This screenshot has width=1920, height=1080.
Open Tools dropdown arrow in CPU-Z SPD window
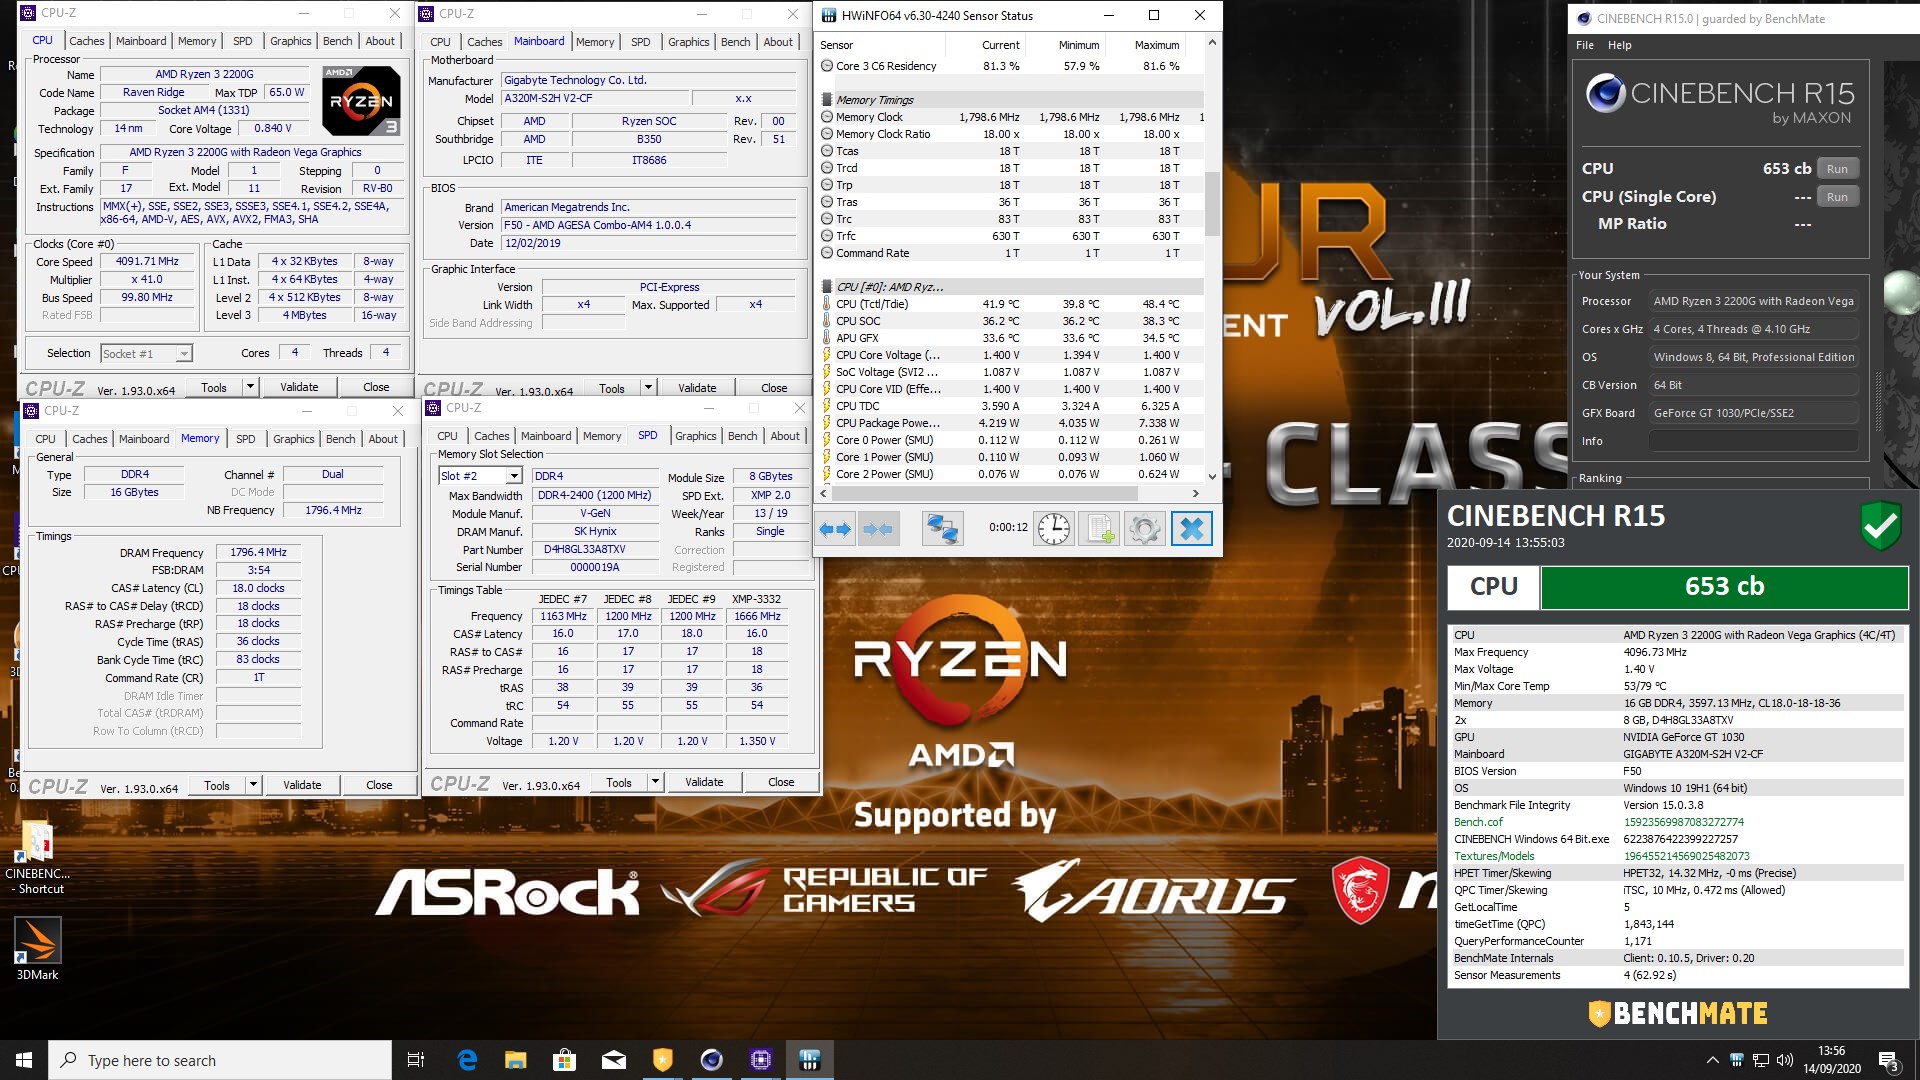pyautogui.click(x=655, y=782)
